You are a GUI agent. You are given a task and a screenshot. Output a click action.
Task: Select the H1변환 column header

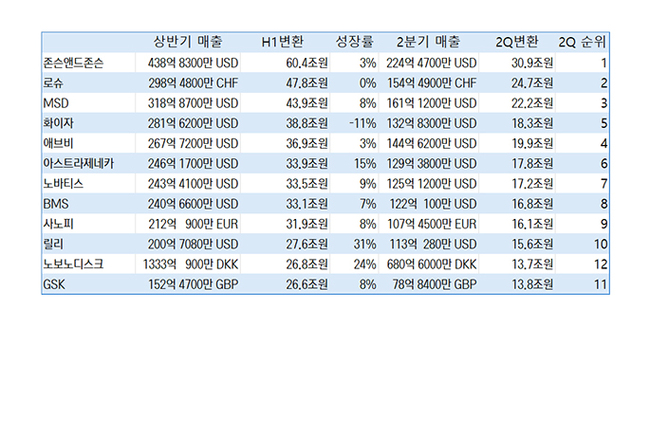282,42
